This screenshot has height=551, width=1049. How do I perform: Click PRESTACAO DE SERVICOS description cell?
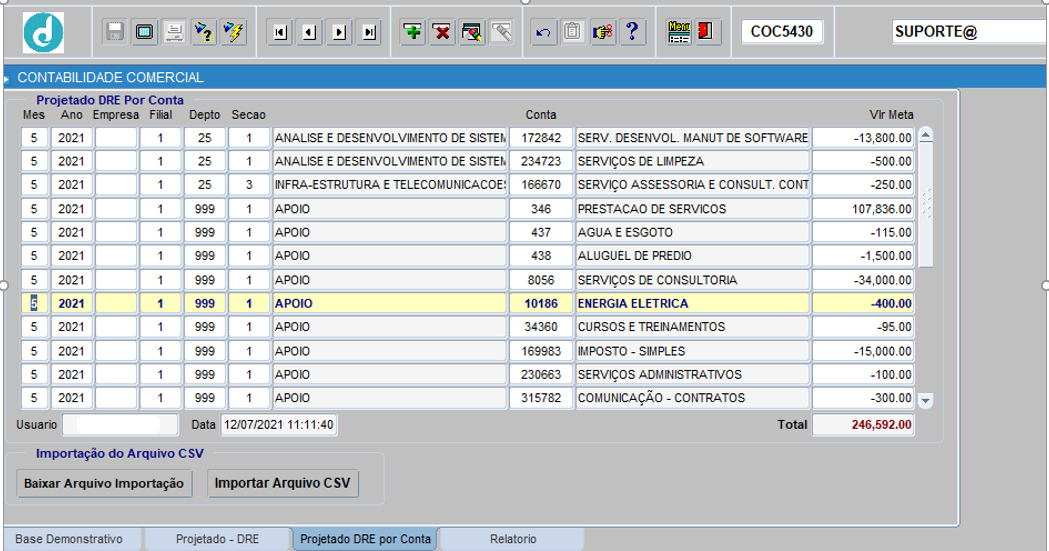pyautogui.click(x=692, y=209)
